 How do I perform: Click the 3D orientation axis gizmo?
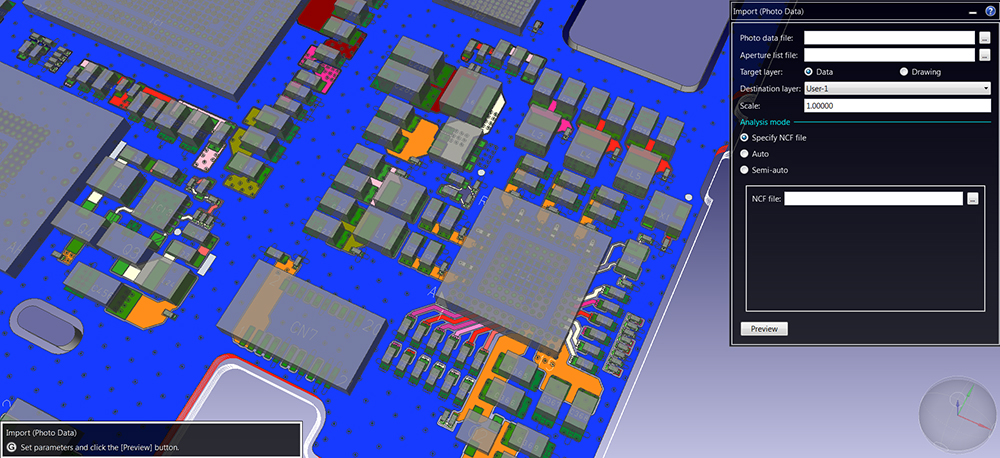click(957, 410)
